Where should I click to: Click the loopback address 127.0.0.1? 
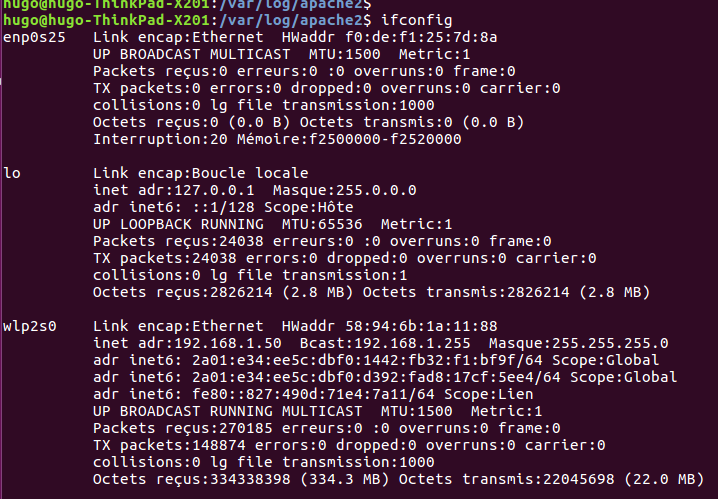(x=214, y=190)
